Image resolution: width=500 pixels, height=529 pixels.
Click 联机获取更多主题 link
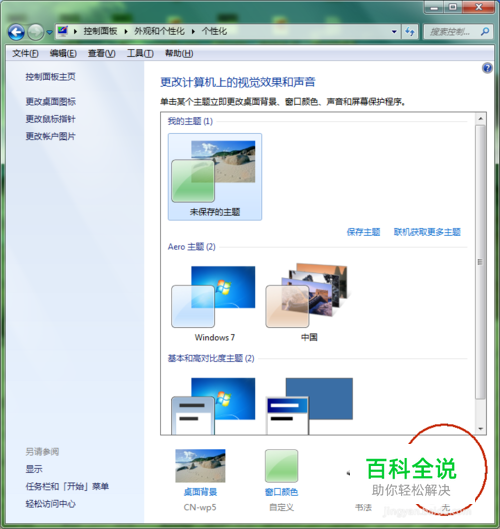pyautogui.click(x=427, y=232)
